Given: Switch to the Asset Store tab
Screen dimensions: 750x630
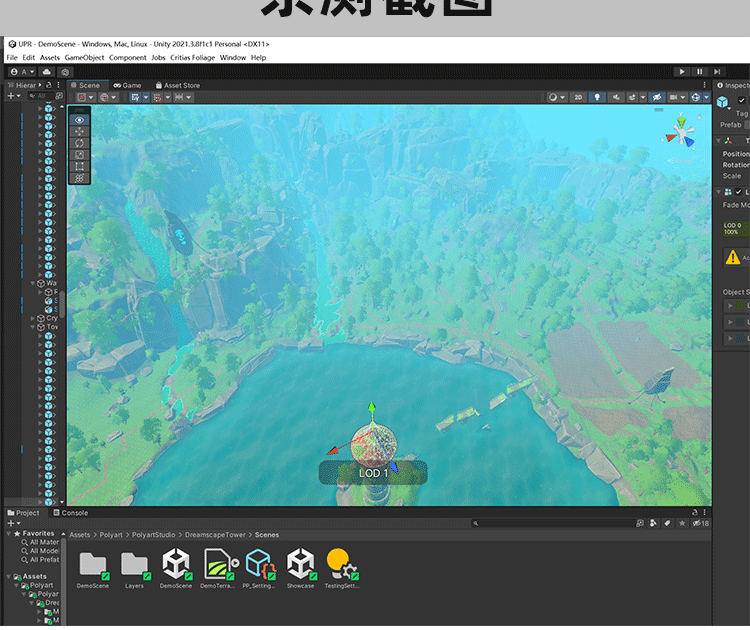Looking at the screenshot, I should 177,85.
